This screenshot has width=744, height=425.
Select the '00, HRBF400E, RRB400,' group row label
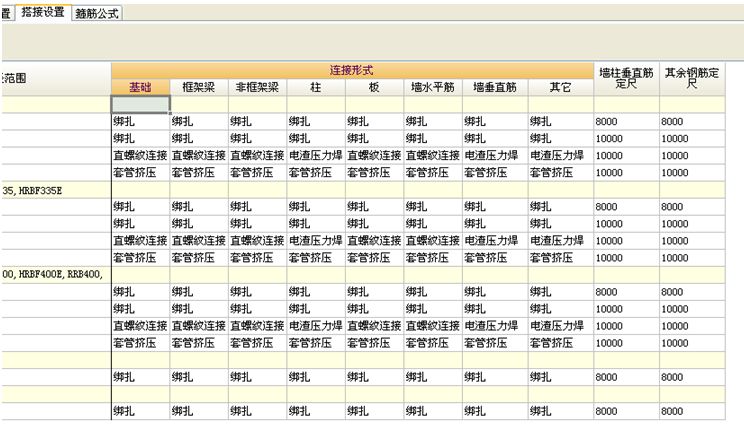click(x=53, y=274)
